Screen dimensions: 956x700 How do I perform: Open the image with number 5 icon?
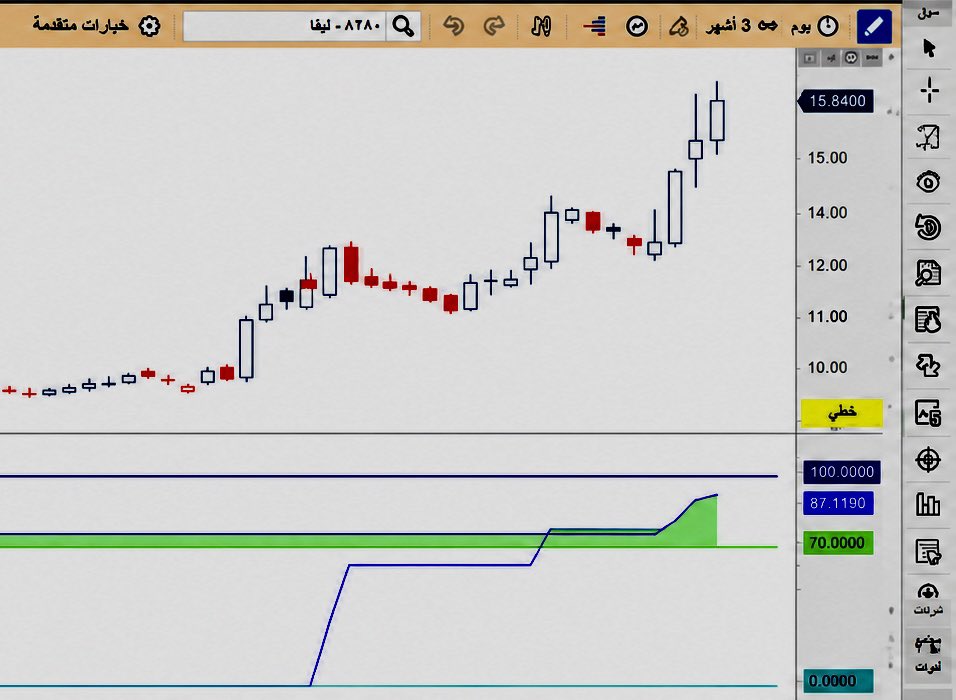tap(928, 413)
